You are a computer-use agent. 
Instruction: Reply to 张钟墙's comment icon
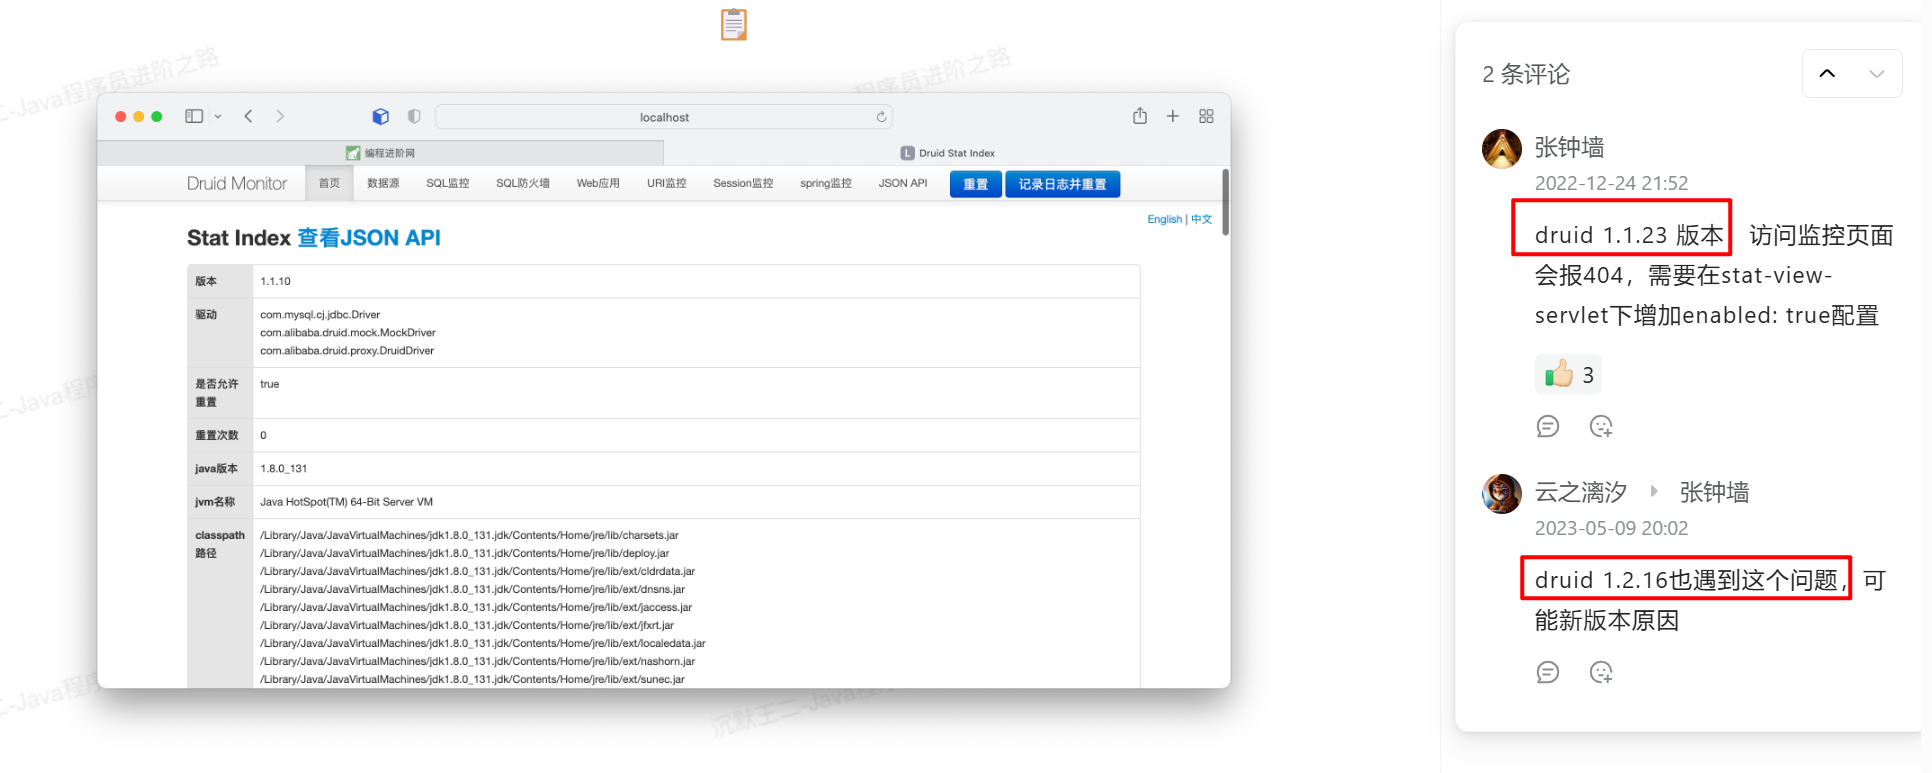(x=1548, y=426)
